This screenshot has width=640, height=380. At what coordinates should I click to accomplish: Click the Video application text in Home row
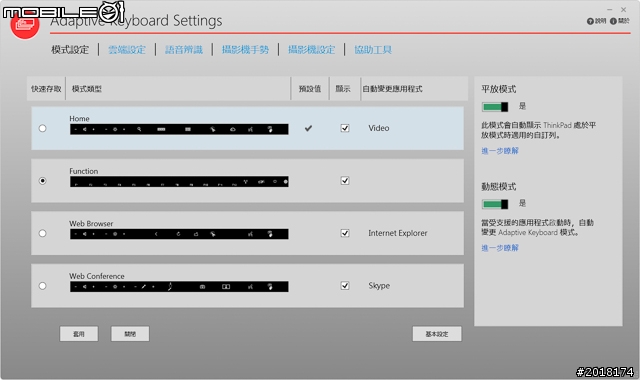click(379, 128)
